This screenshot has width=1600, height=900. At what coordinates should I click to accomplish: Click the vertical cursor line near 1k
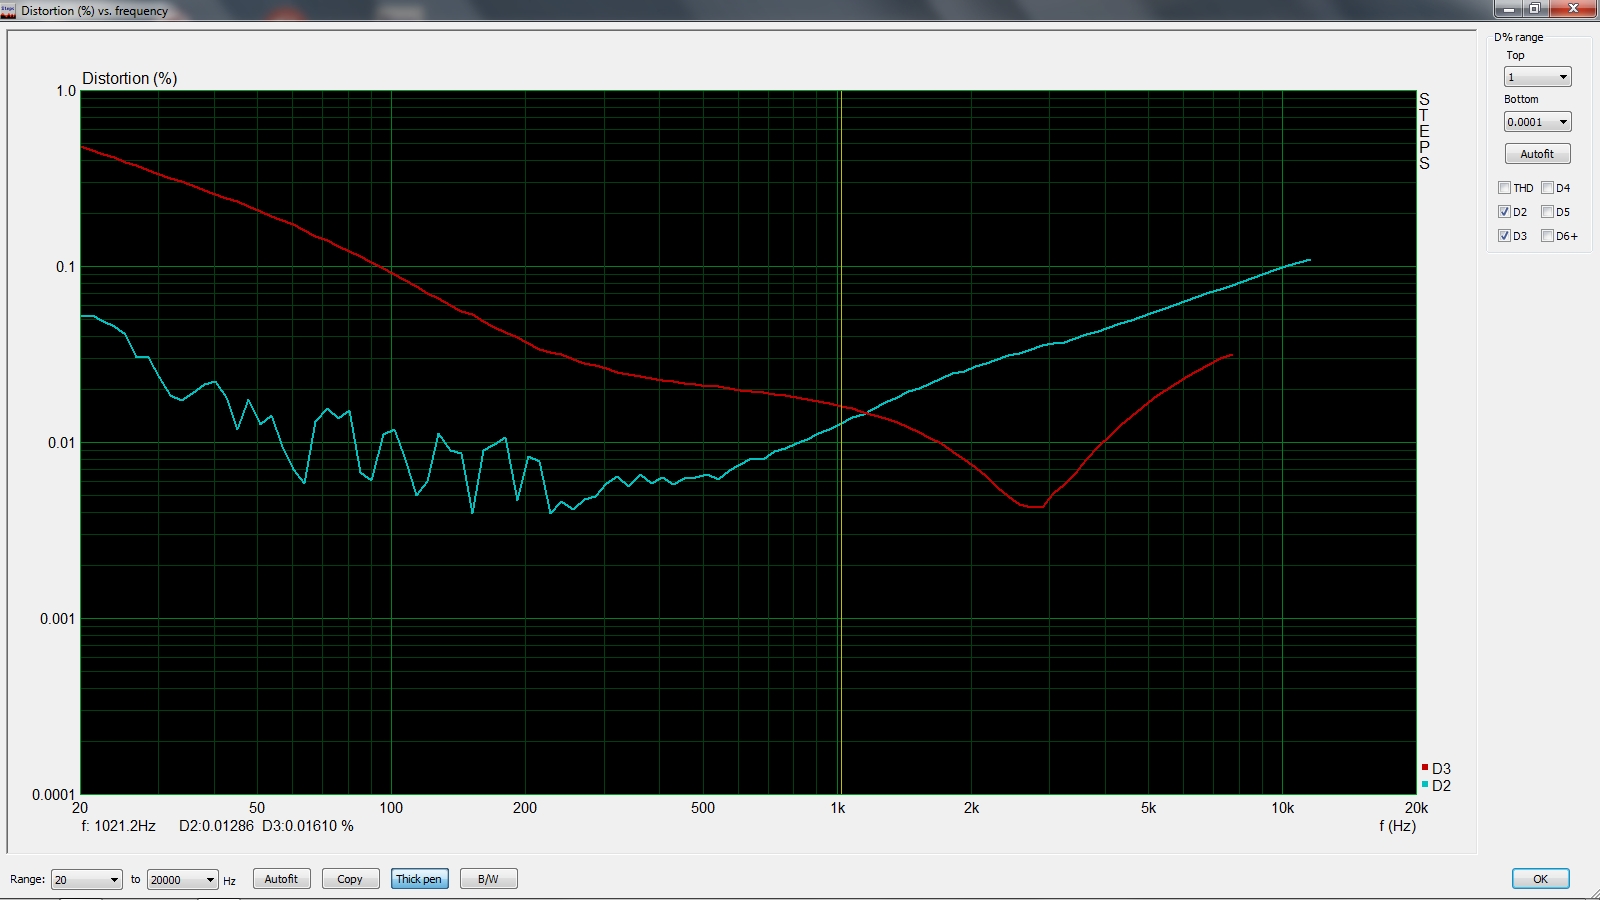(841, 442)
